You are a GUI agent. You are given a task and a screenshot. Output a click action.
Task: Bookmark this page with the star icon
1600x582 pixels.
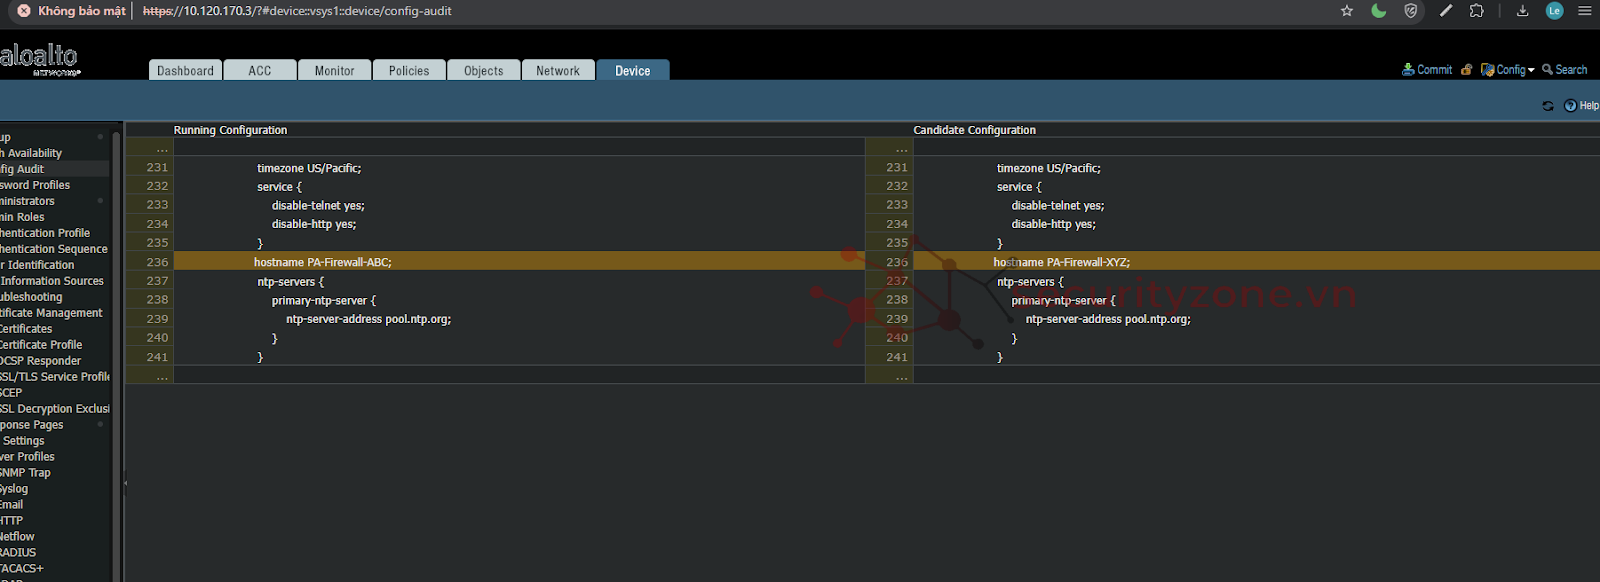(1347, 11)
